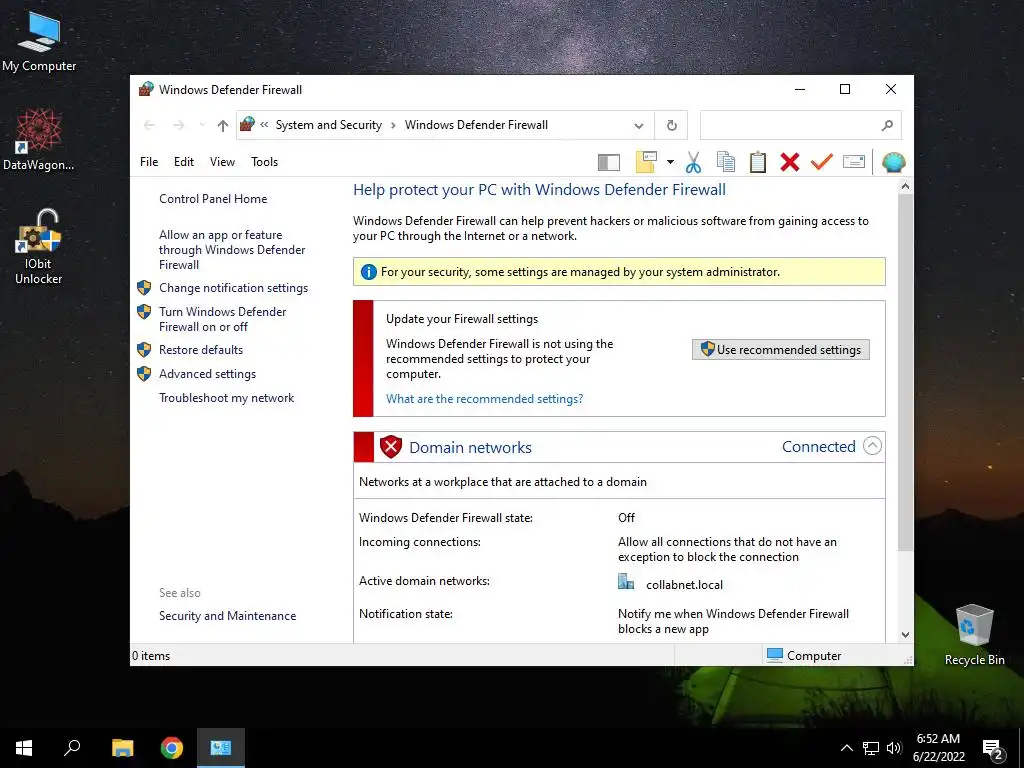1024x768 pixels.
Task: Click the scrollbar up arrow
Action: (904, 187)
